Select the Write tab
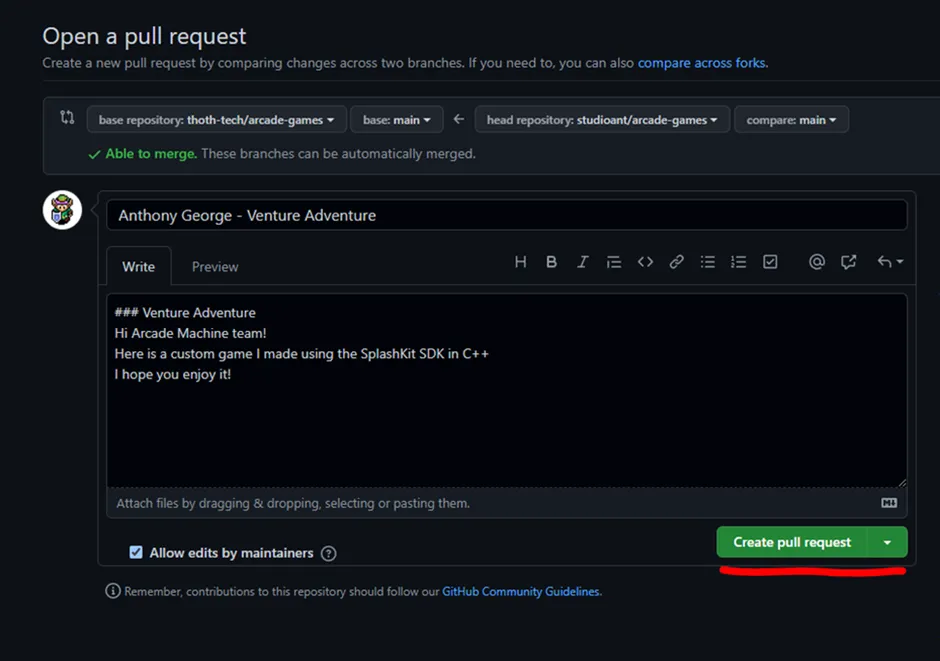 pos(138,267)
